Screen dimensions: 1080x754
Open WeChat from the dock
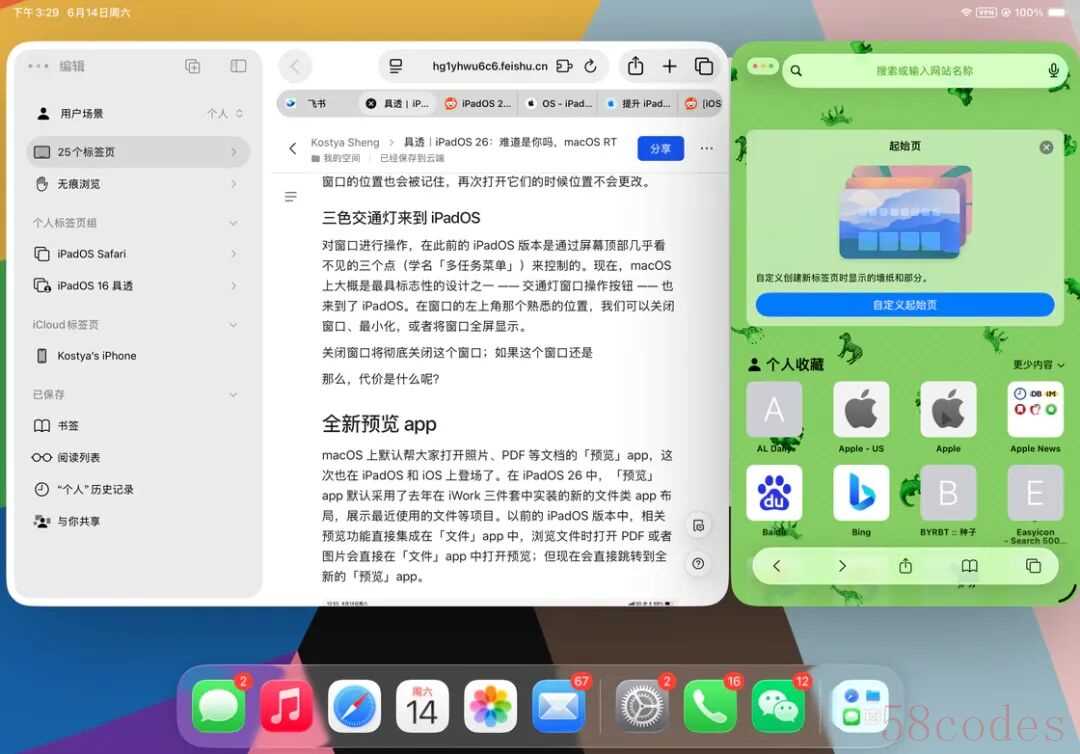(778, 706)
